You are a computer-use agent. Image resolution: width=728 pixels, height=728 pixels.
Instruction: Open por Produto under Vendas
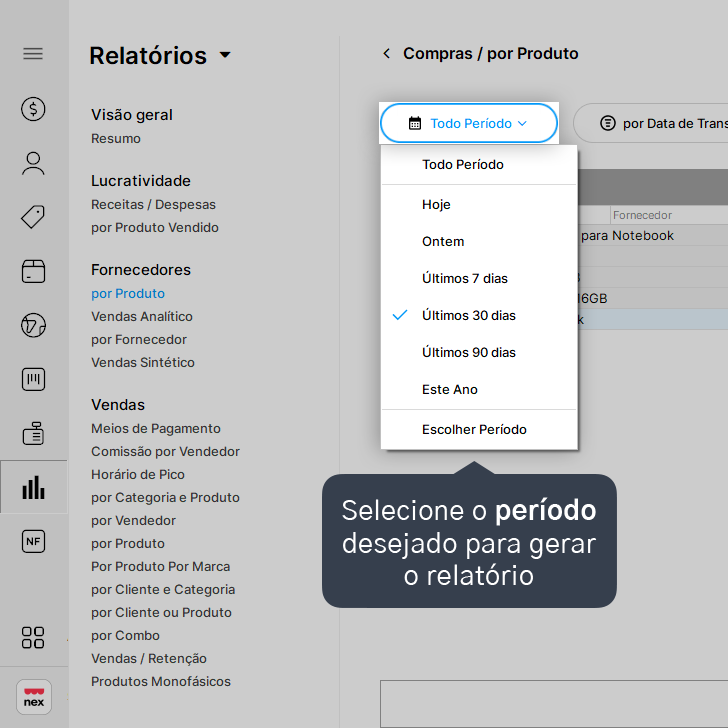128,544
